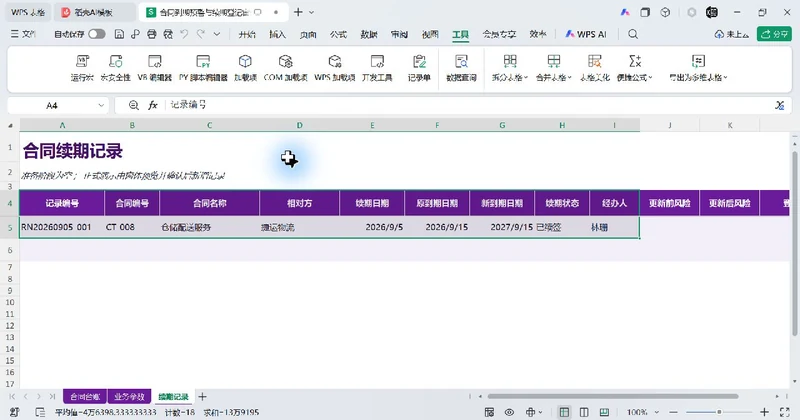
Task: Click the cloud upload button near 分享
Action: (731, 34)
